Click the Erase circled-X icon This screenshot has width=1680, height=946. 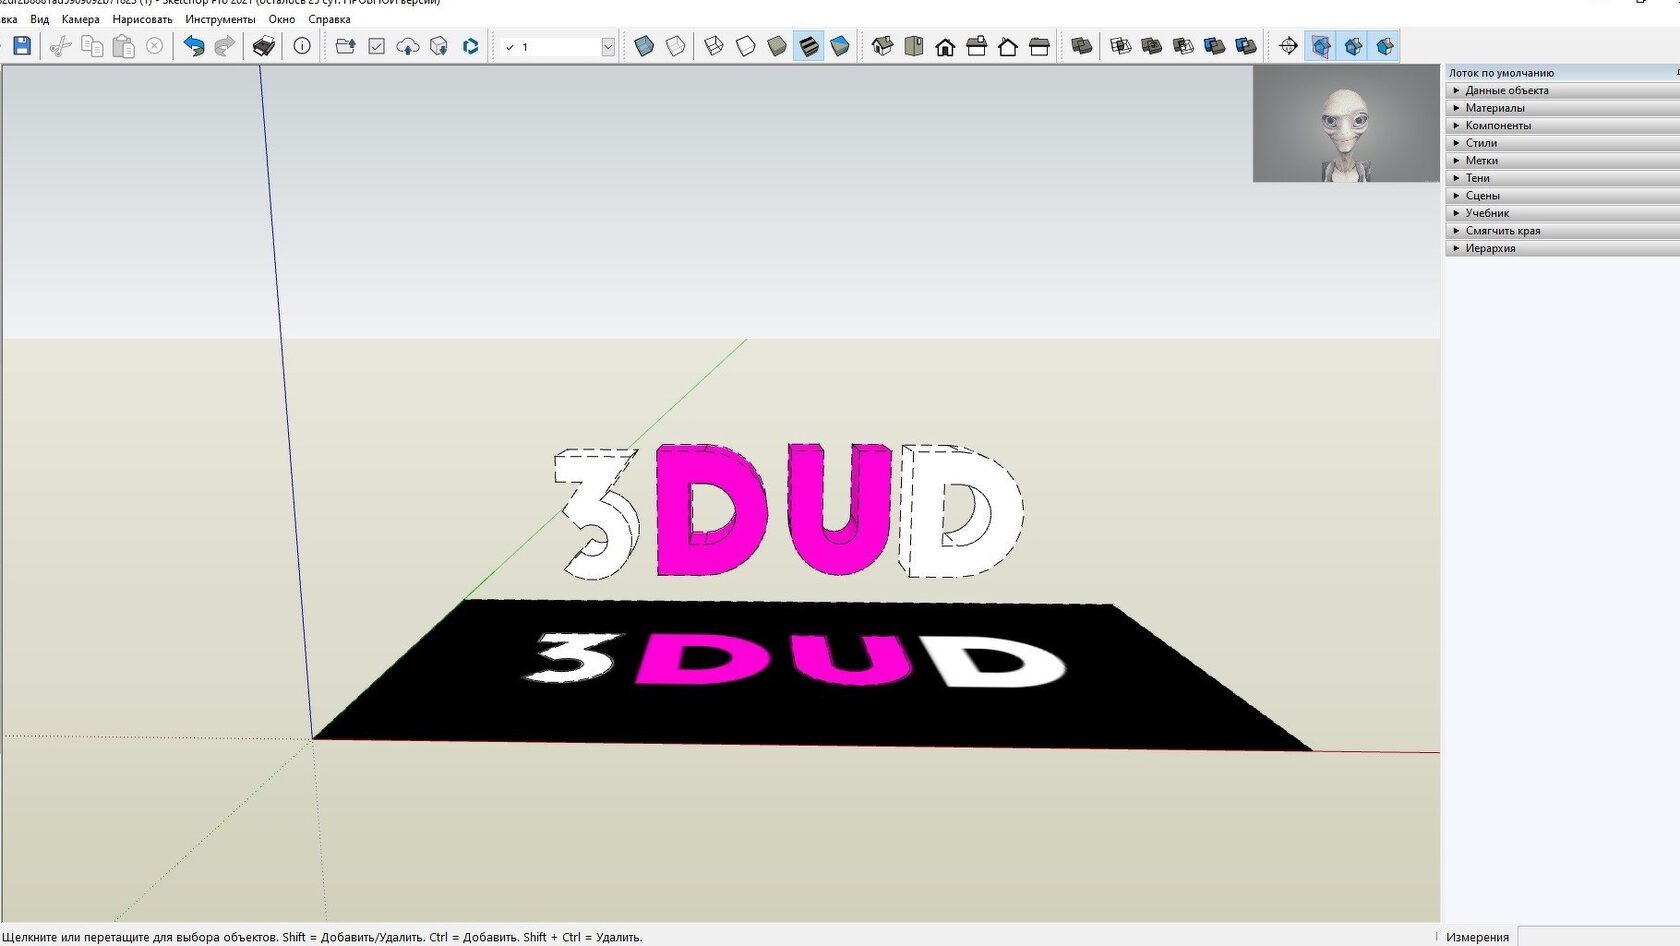(x=155, y=46)
